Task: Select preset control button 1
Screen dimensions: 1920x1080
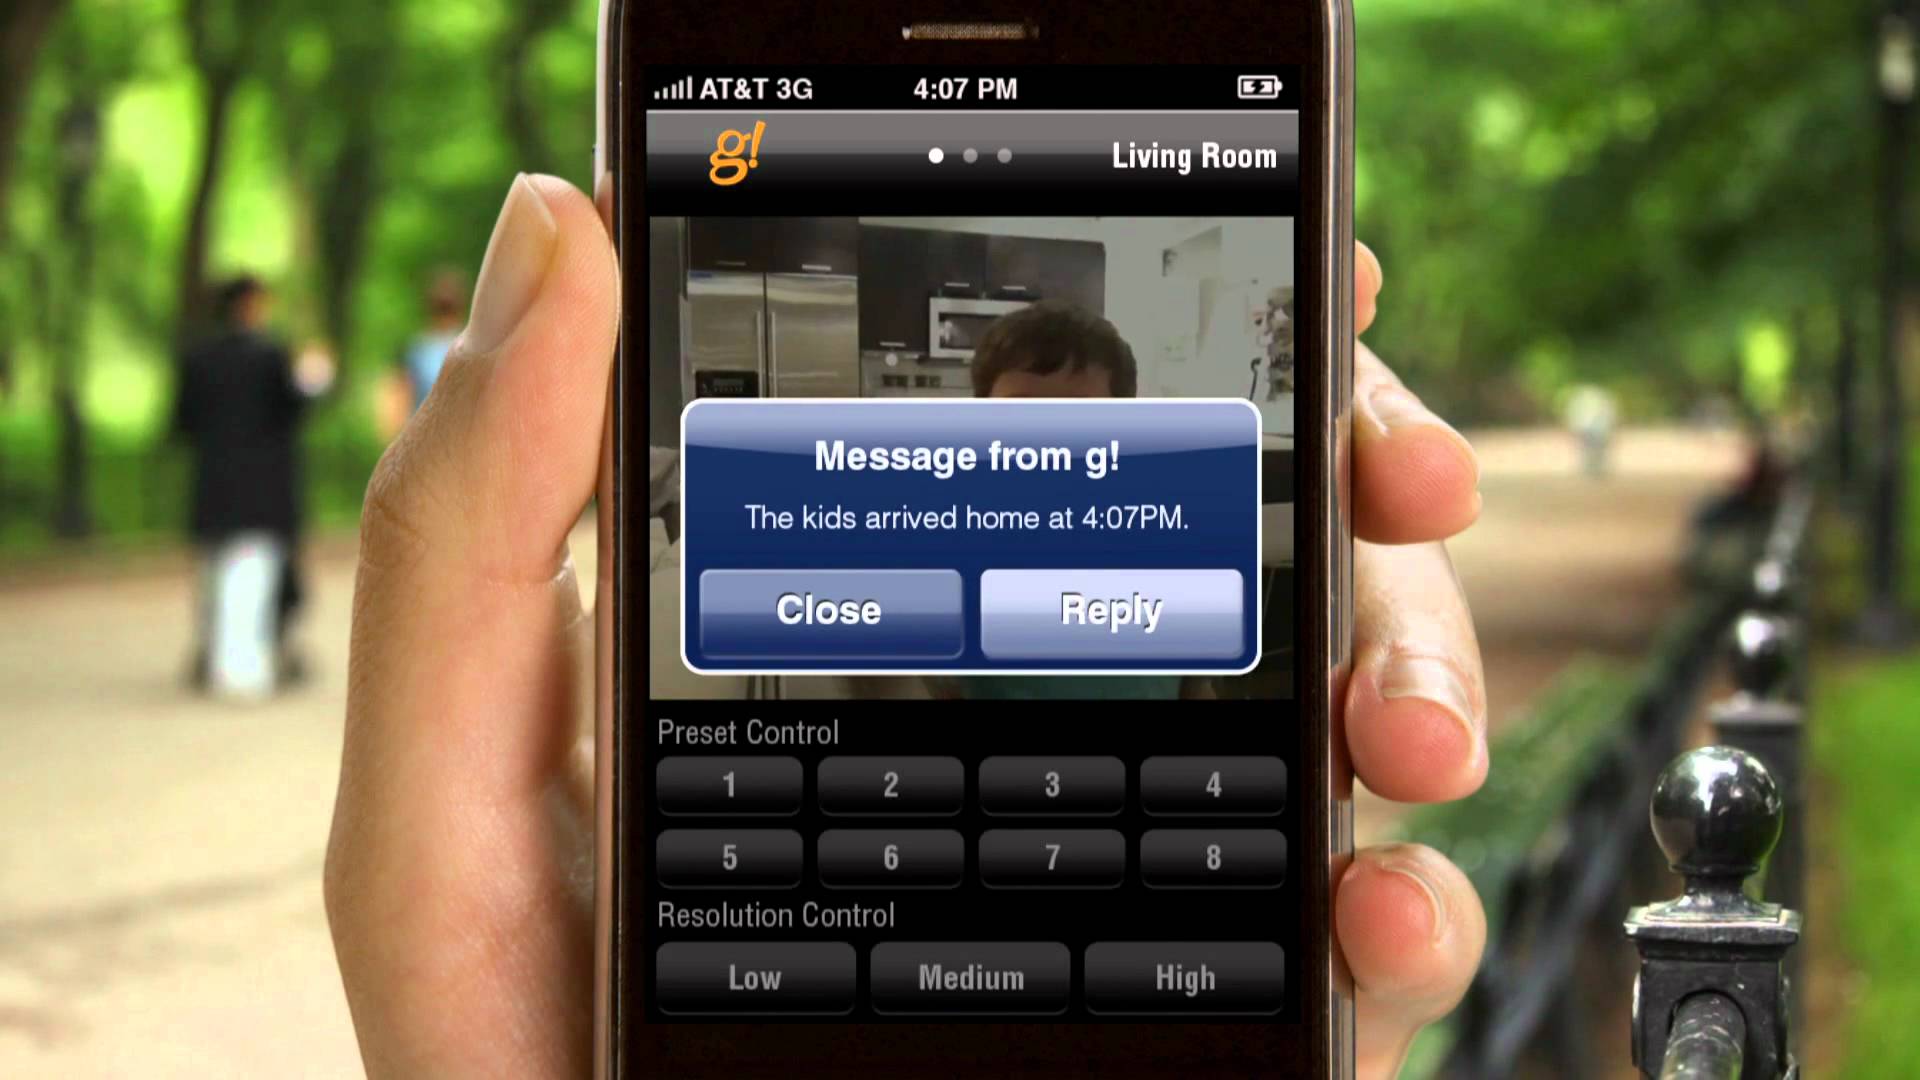Action: click(731, 786)
